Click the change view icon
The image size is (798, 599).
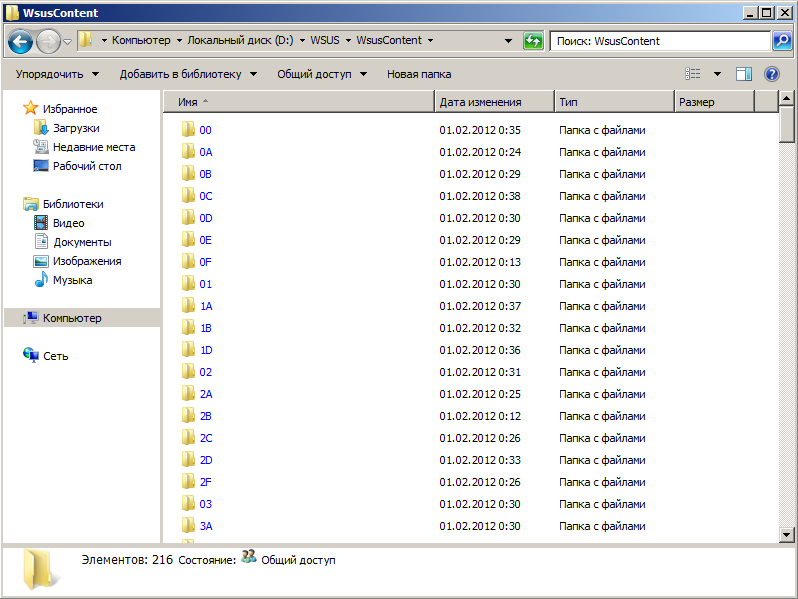pyautogui.click(x=693, y=74)
